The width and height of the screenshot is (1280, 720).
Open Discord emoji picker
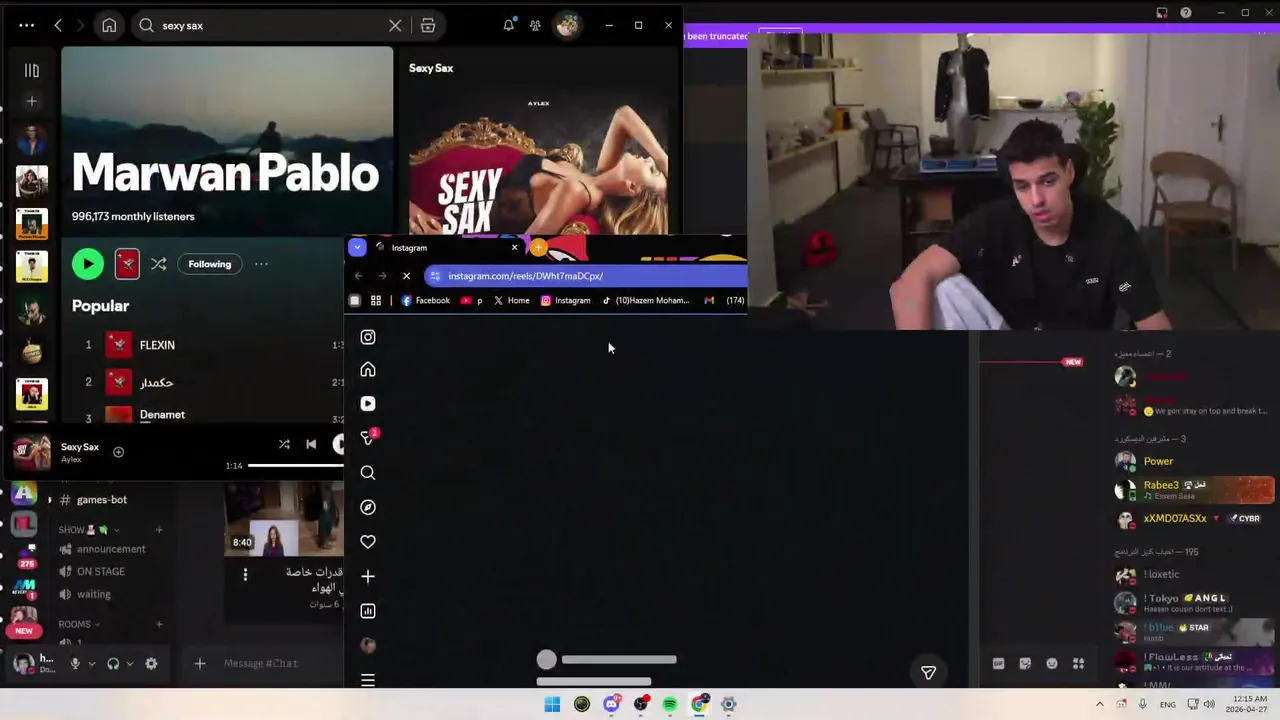coord(1051,663)
